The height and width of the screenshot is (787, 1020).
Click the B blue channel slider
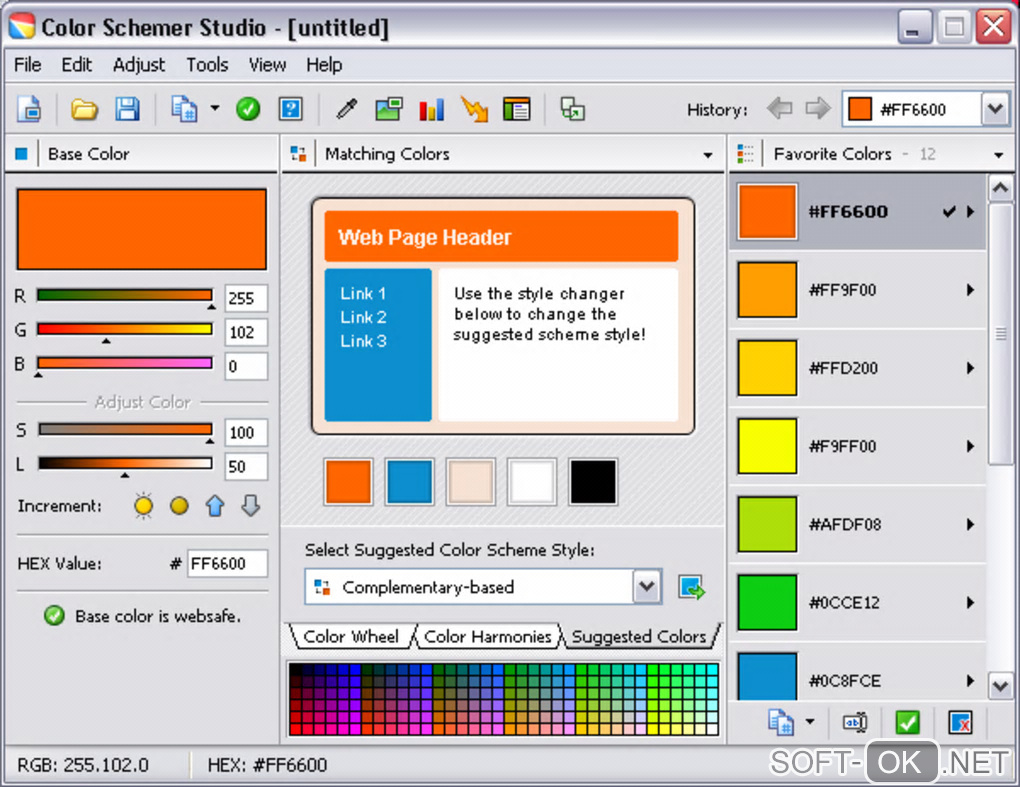125,364
